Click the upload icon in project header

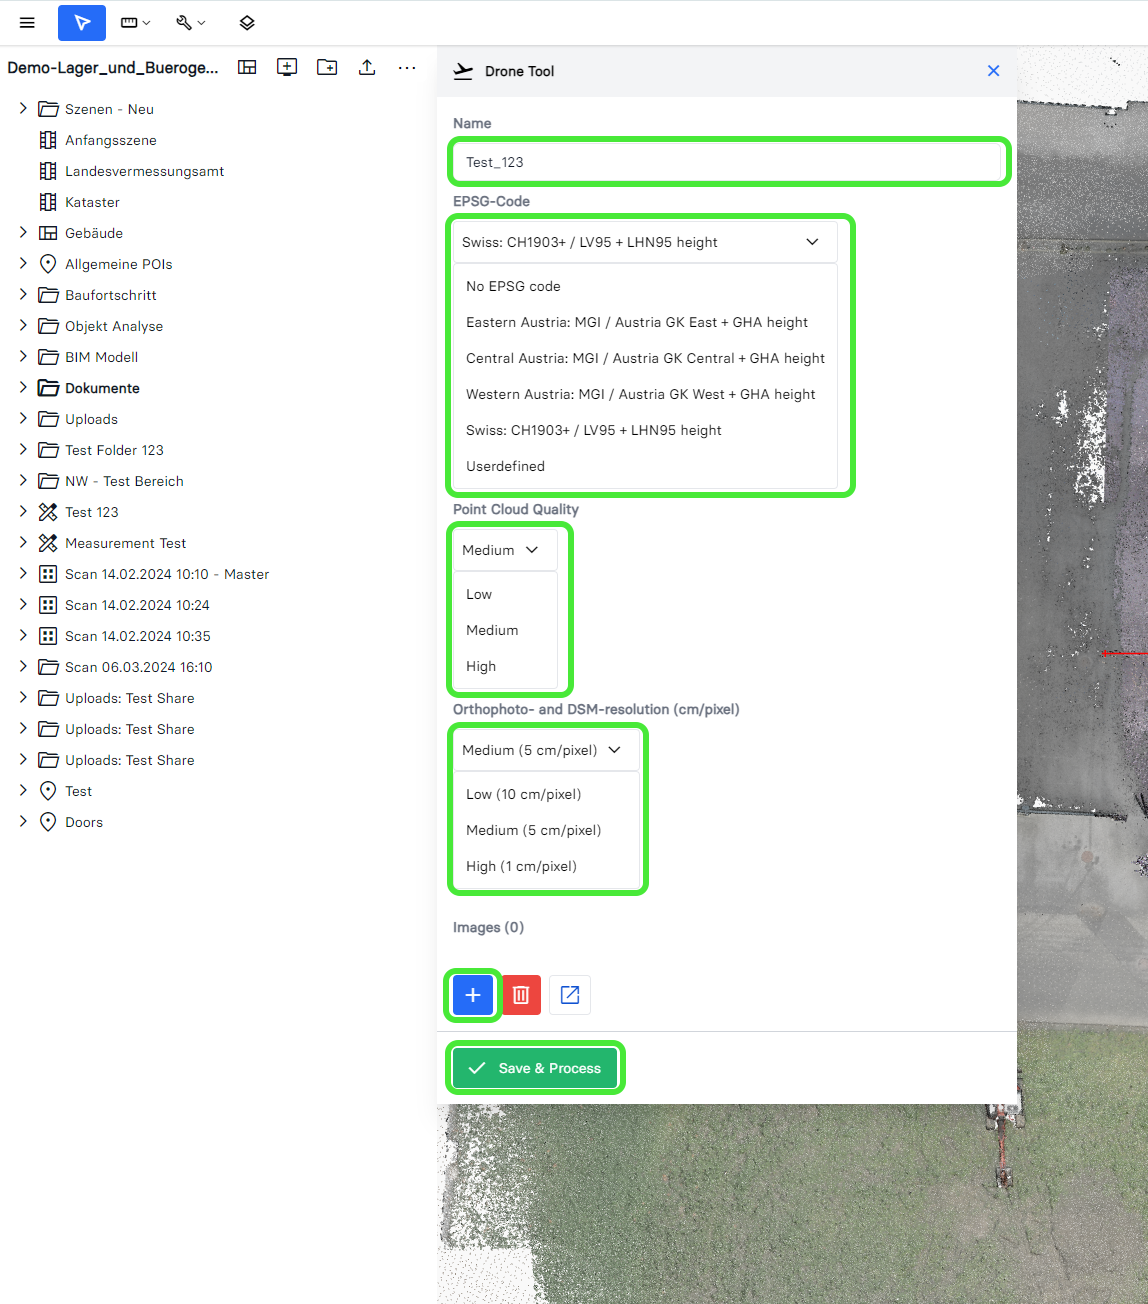tap(367, 67)
